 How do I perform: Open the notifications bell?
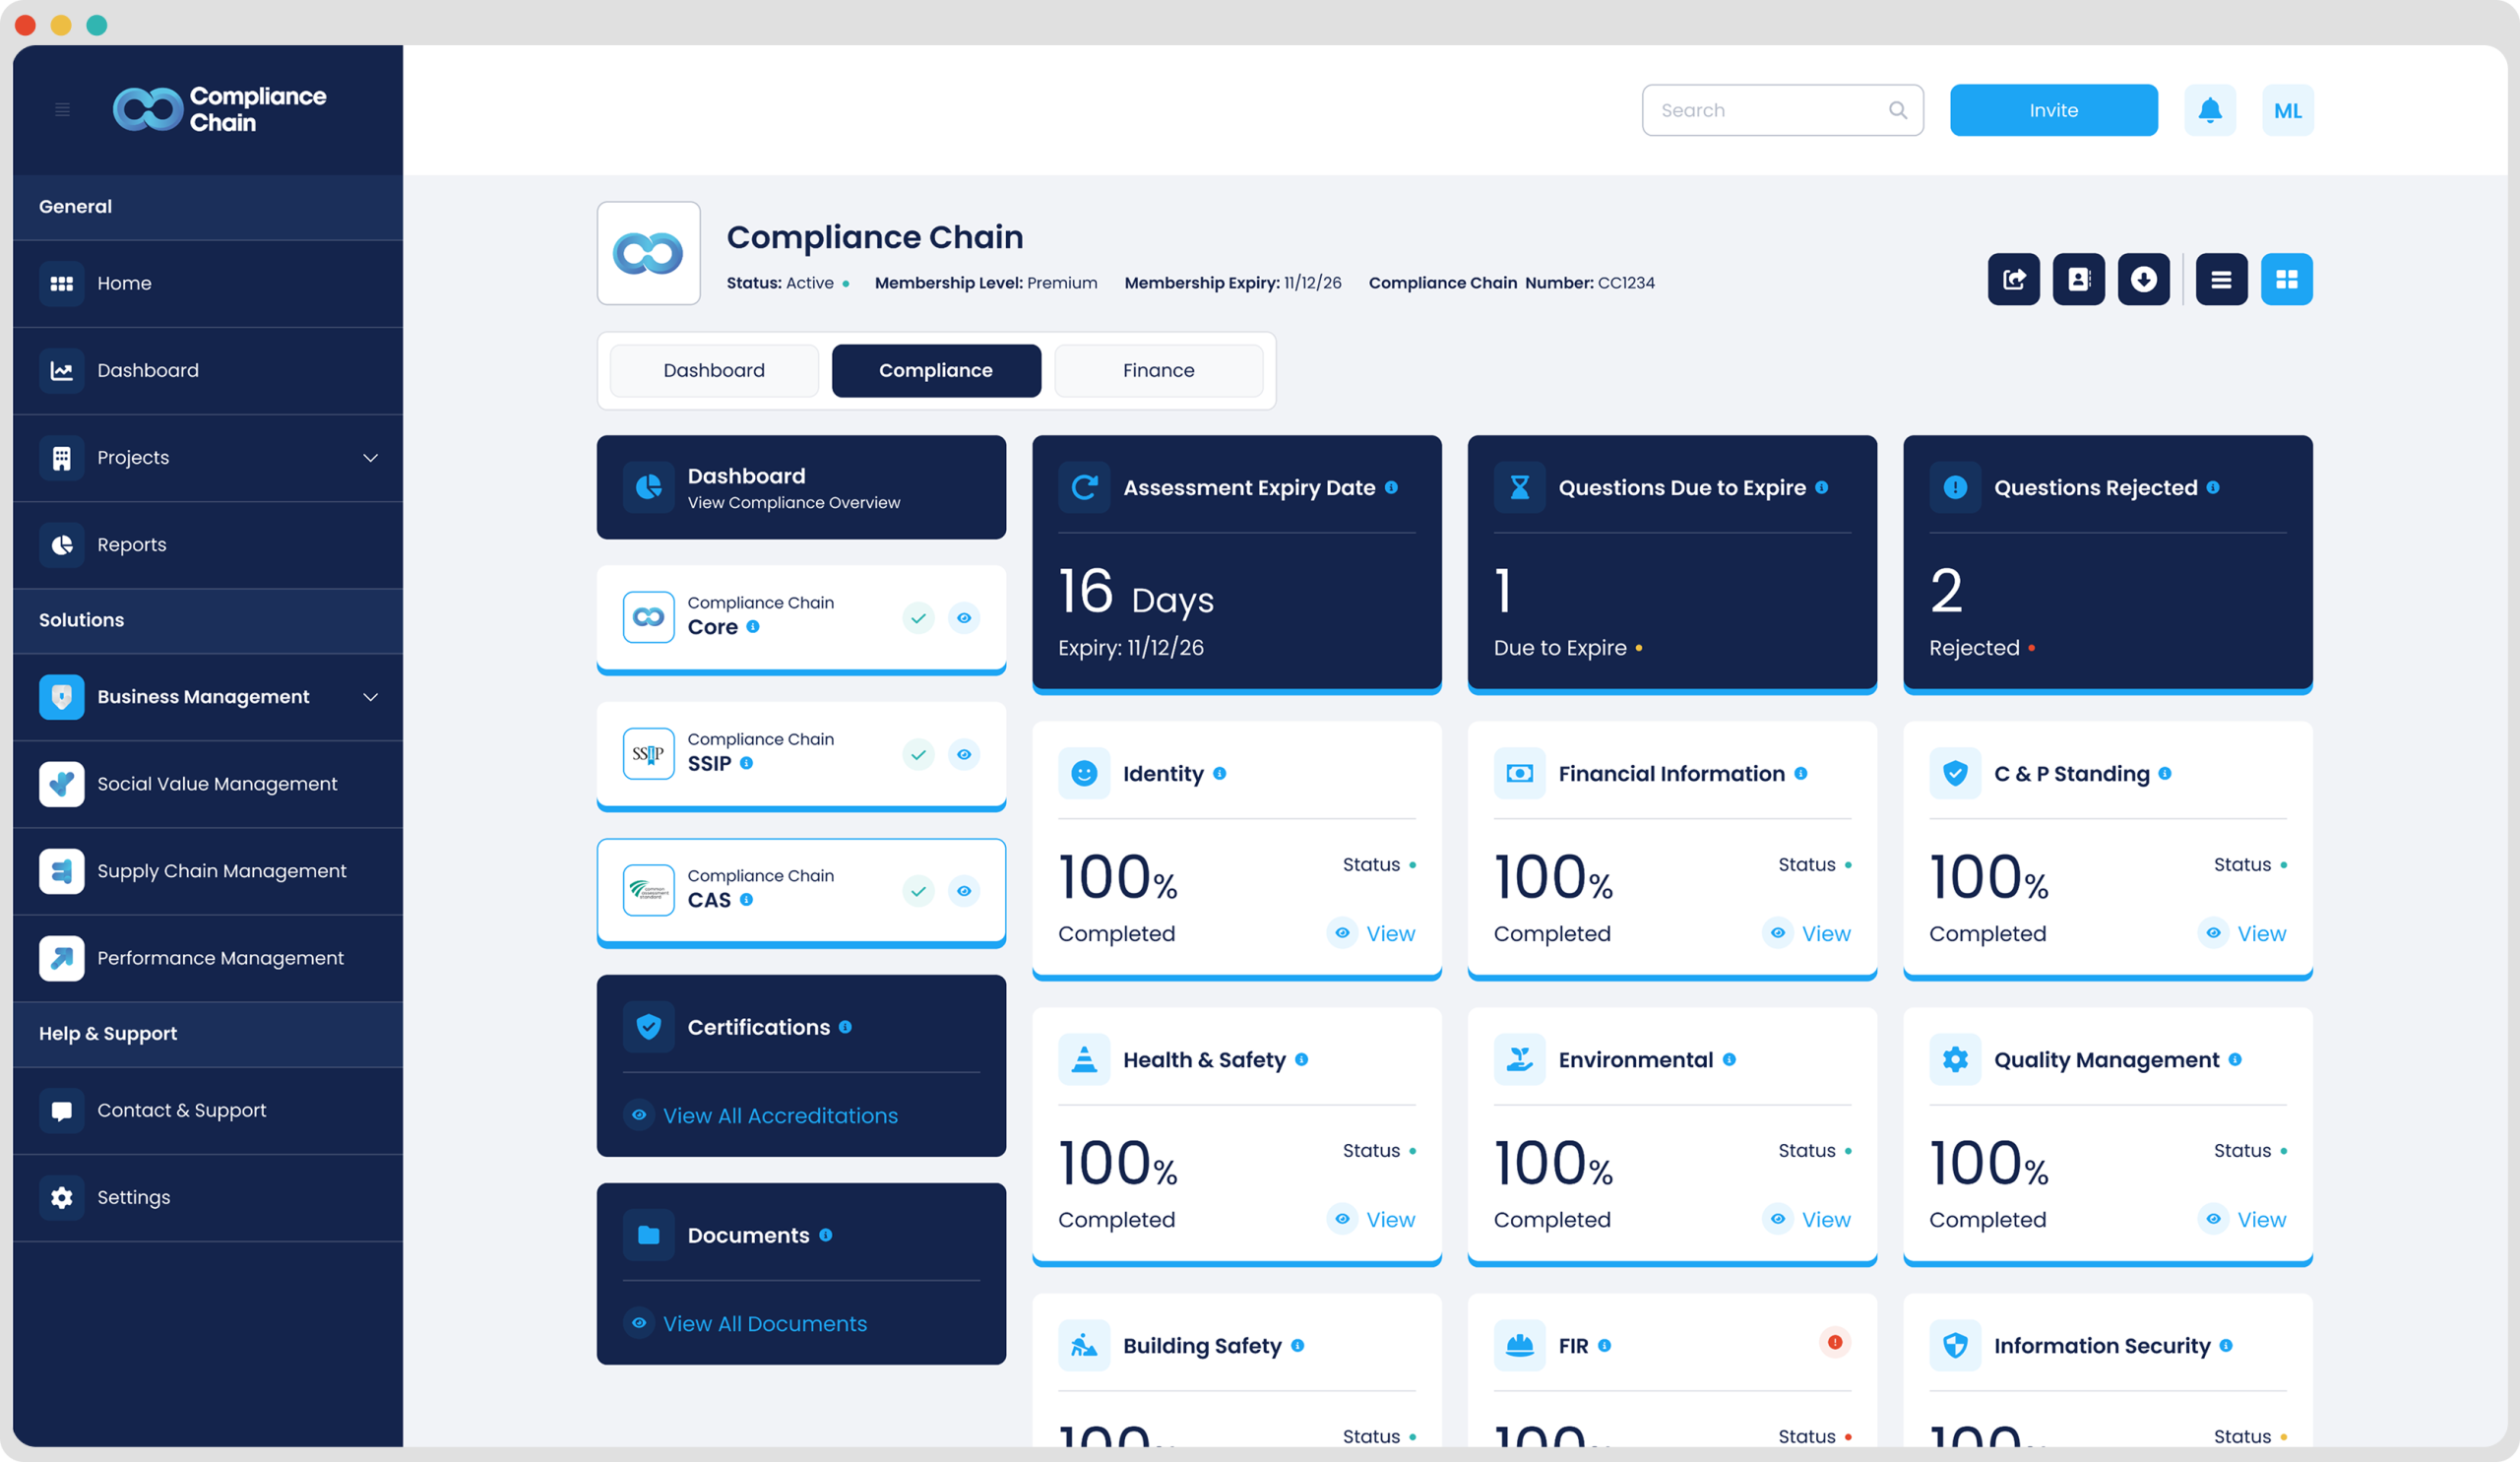pos(2209,110)
